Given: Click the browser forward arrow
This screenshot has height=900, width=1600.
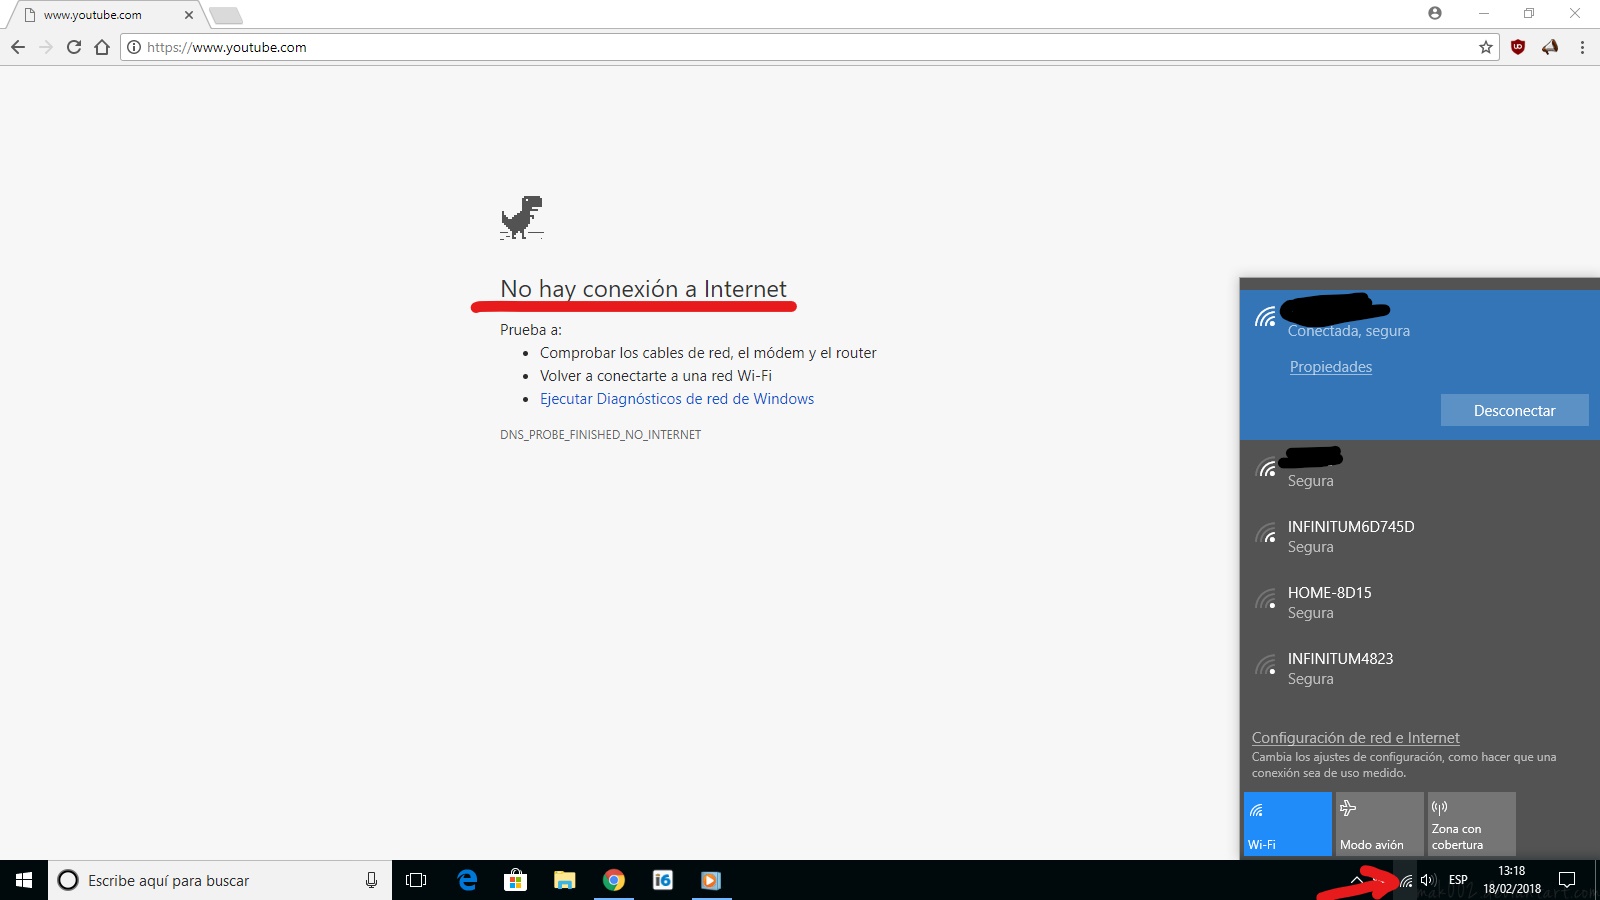Looking at the screenshot, I should [46, 47].
